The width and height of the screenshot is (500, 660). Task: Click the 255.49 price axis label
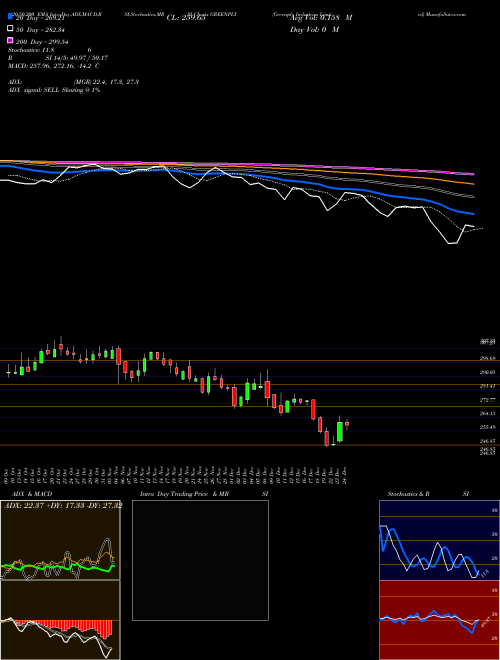[x=488, y=427]
